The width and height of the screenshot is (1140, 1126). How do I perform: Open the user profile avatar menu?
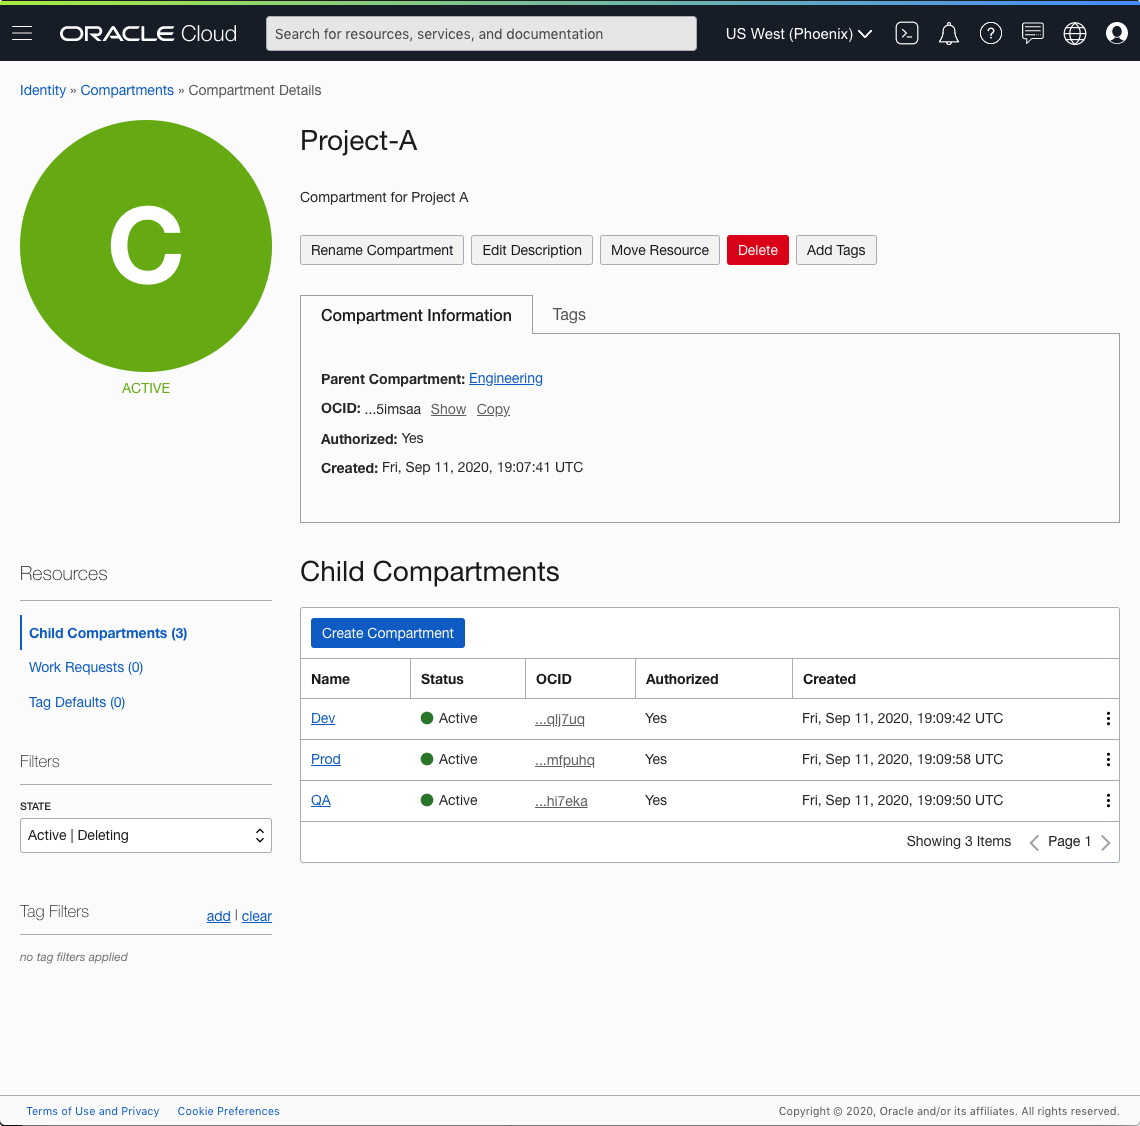[1117, 33]
